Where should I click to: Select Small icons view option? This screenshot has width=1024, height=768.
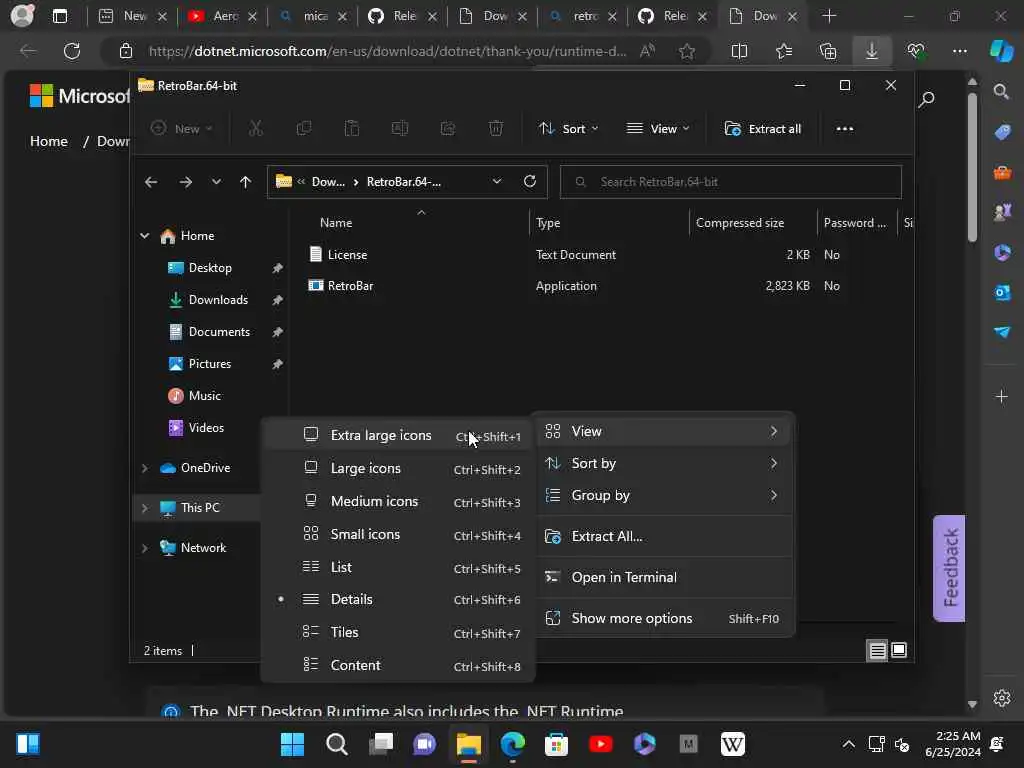coord(398,534)
